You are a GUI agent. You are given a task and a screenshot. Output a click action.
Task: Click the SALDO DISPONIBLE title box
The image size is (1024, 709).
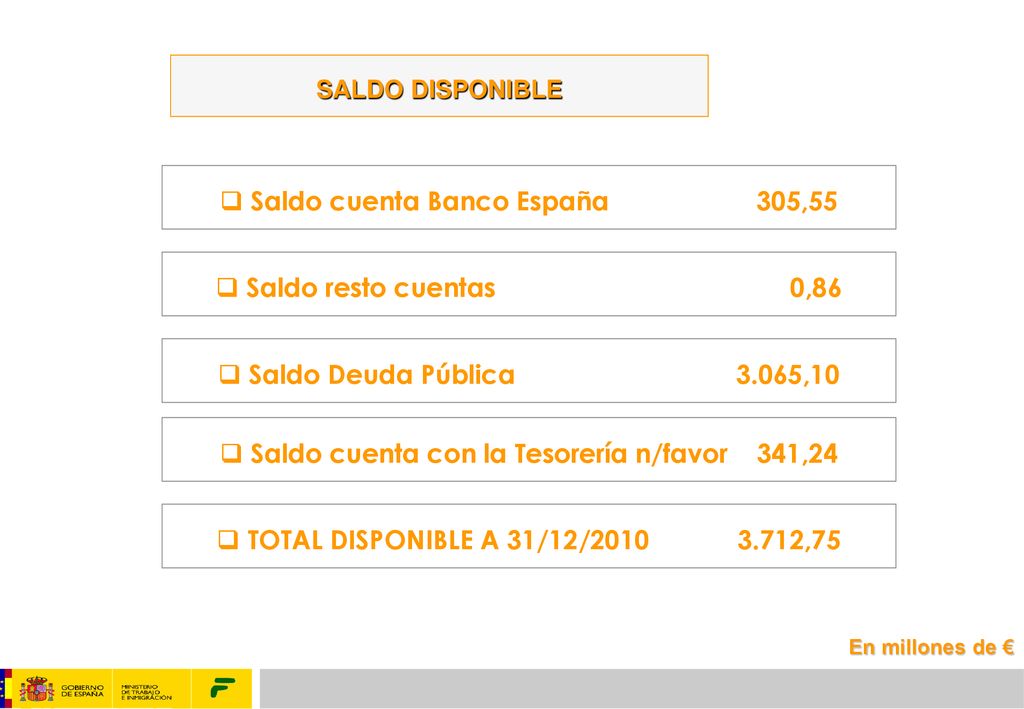pyautogui.click(x=439, y=86)
